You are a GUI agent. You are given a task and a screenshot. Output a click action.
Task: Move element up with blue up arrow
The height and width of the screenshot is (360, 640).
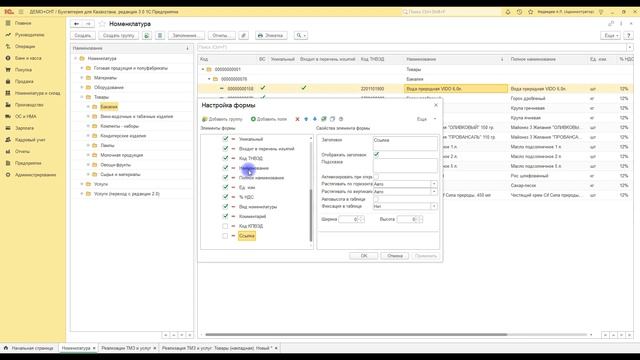coord(306,119)
